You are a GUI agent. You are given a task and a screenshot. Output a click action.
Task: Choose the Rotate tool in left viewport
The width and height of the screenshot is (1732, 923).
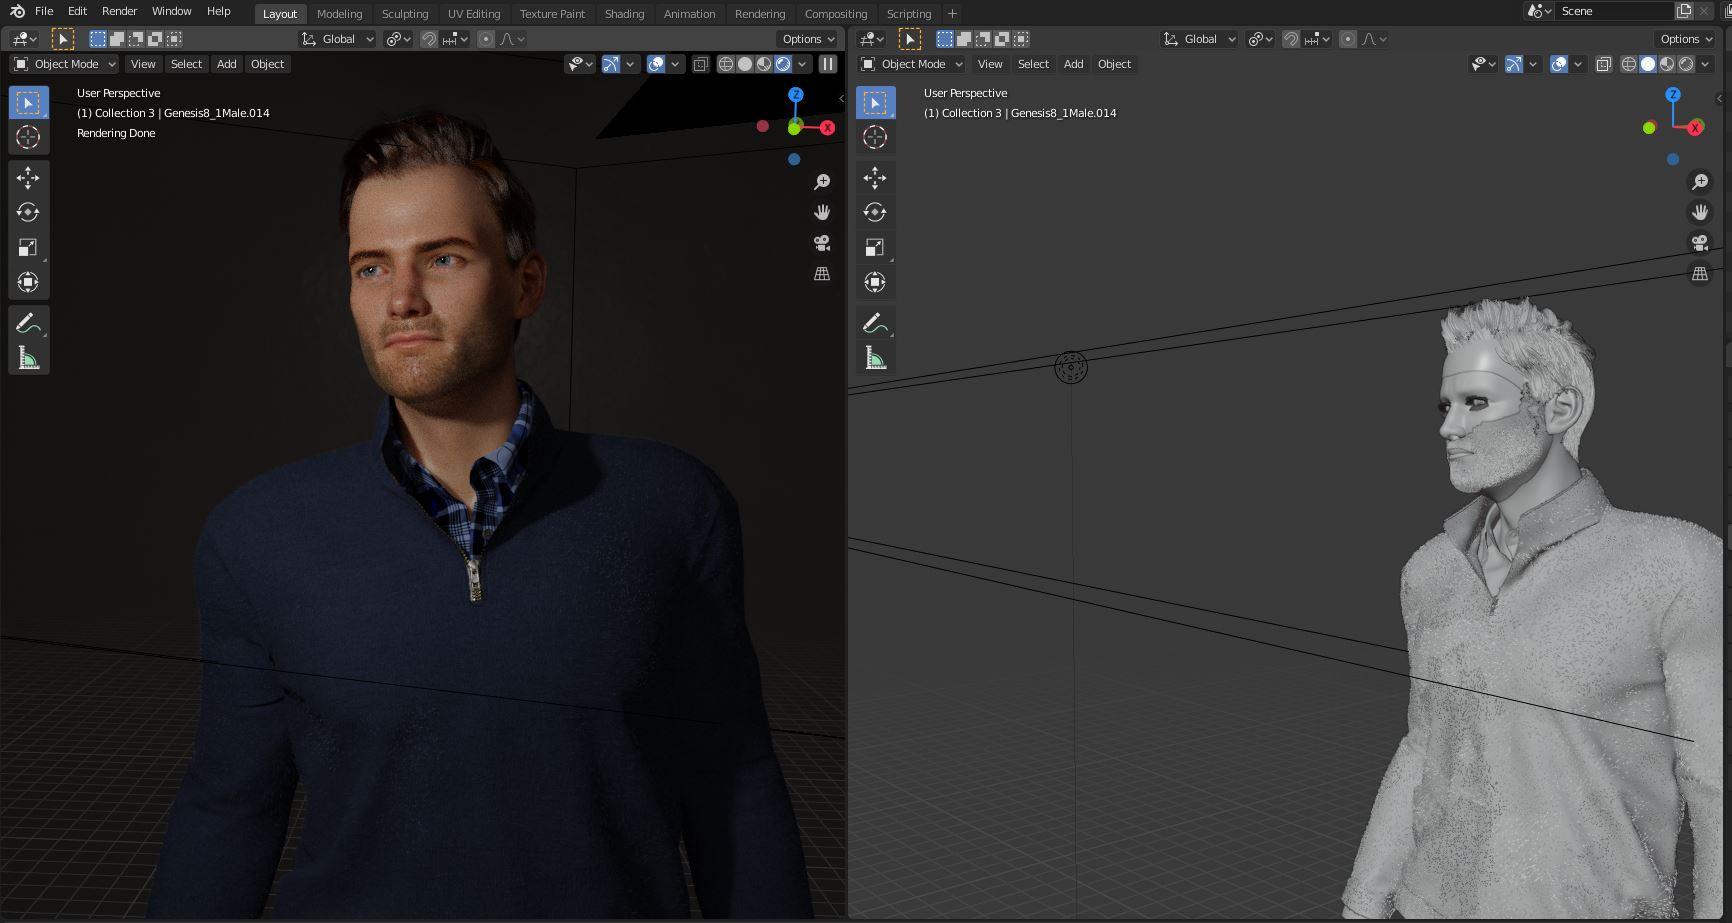[x=28, y=212]
